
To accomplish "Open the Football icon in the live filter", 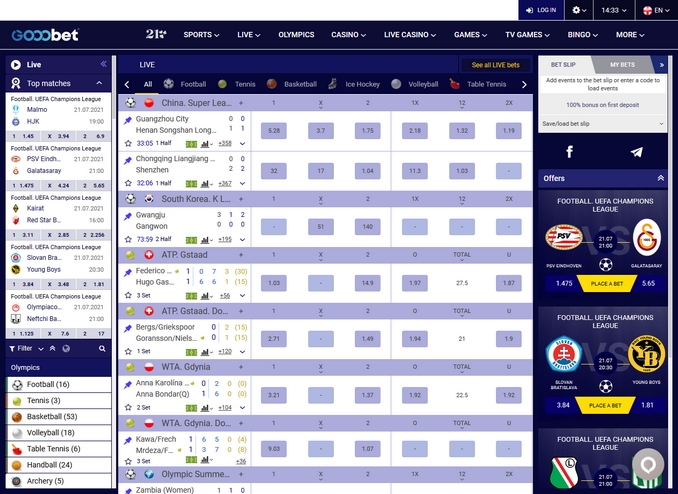I will [169, 84].
